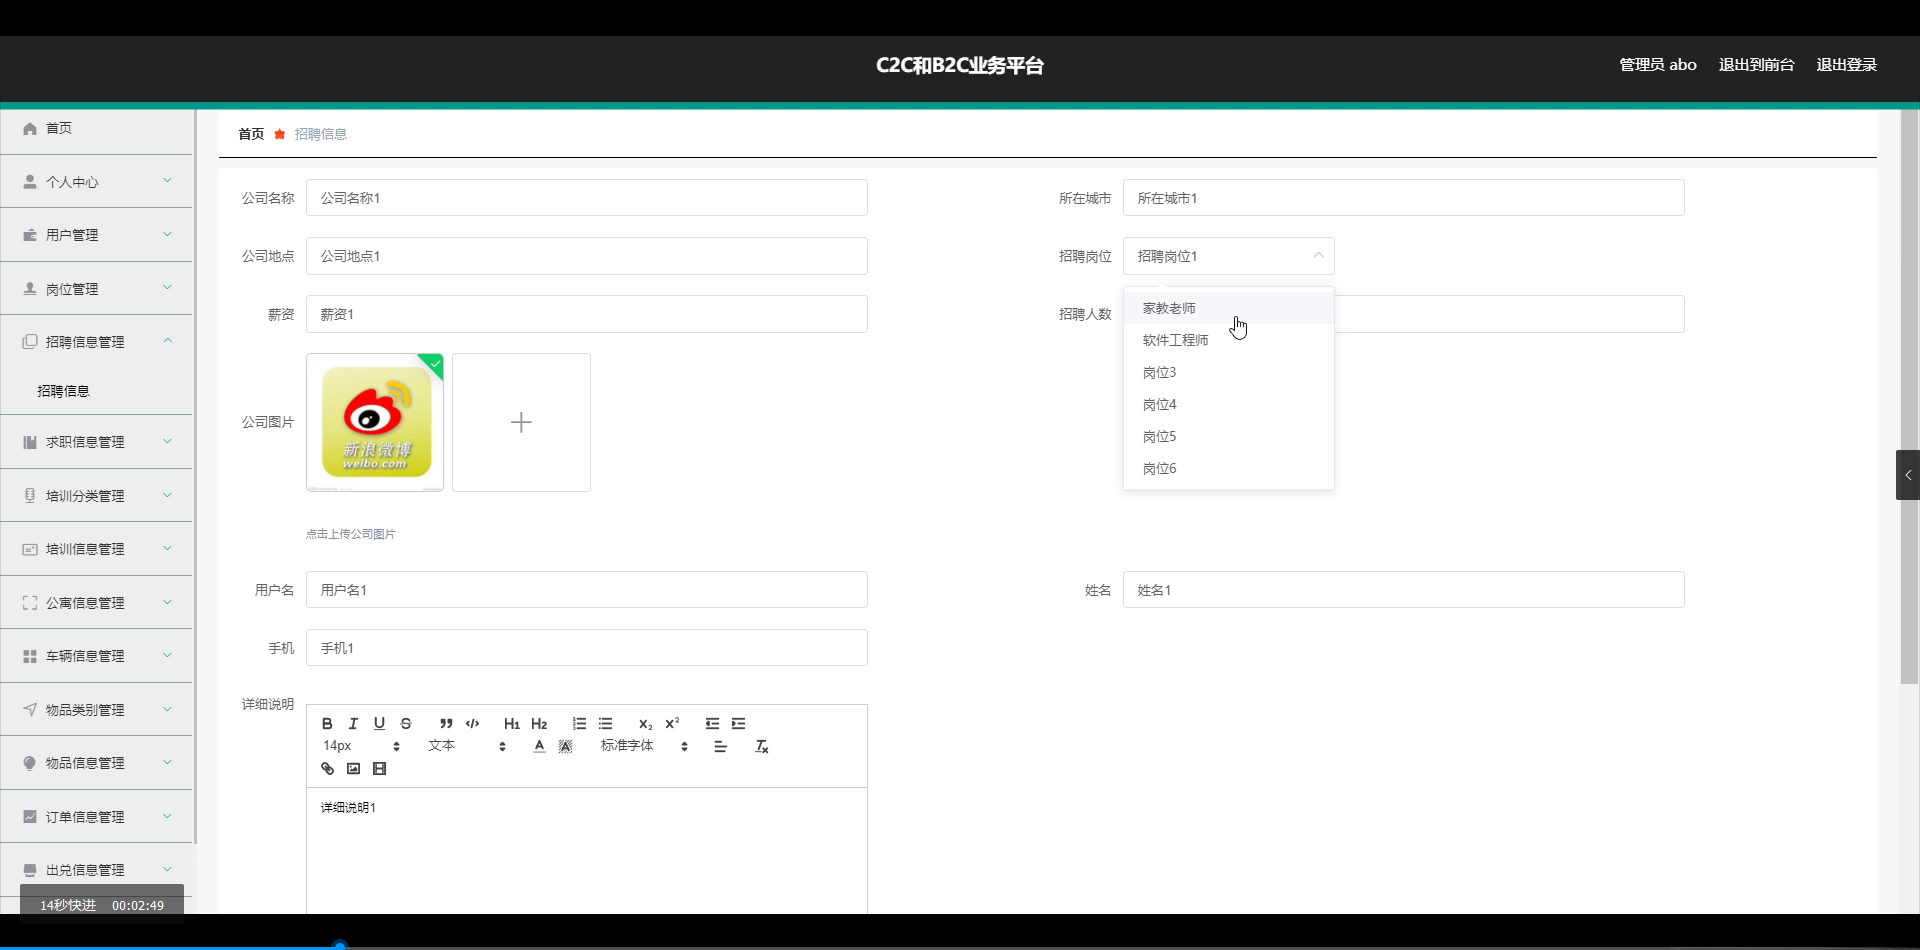Insert an image via the editor image icon
This screenshot has width=1920, height=950.
pyautogui.click(x=353, y=768)
